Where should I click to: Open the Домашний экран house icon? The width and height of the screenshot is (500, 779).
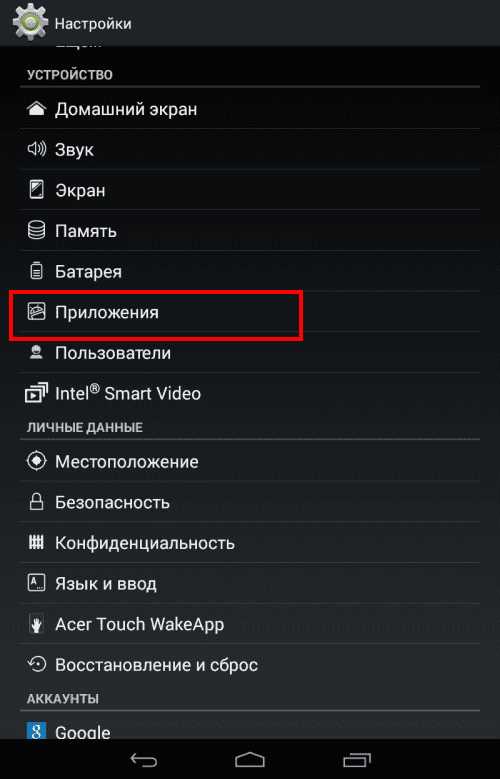(x=36, y=108)
